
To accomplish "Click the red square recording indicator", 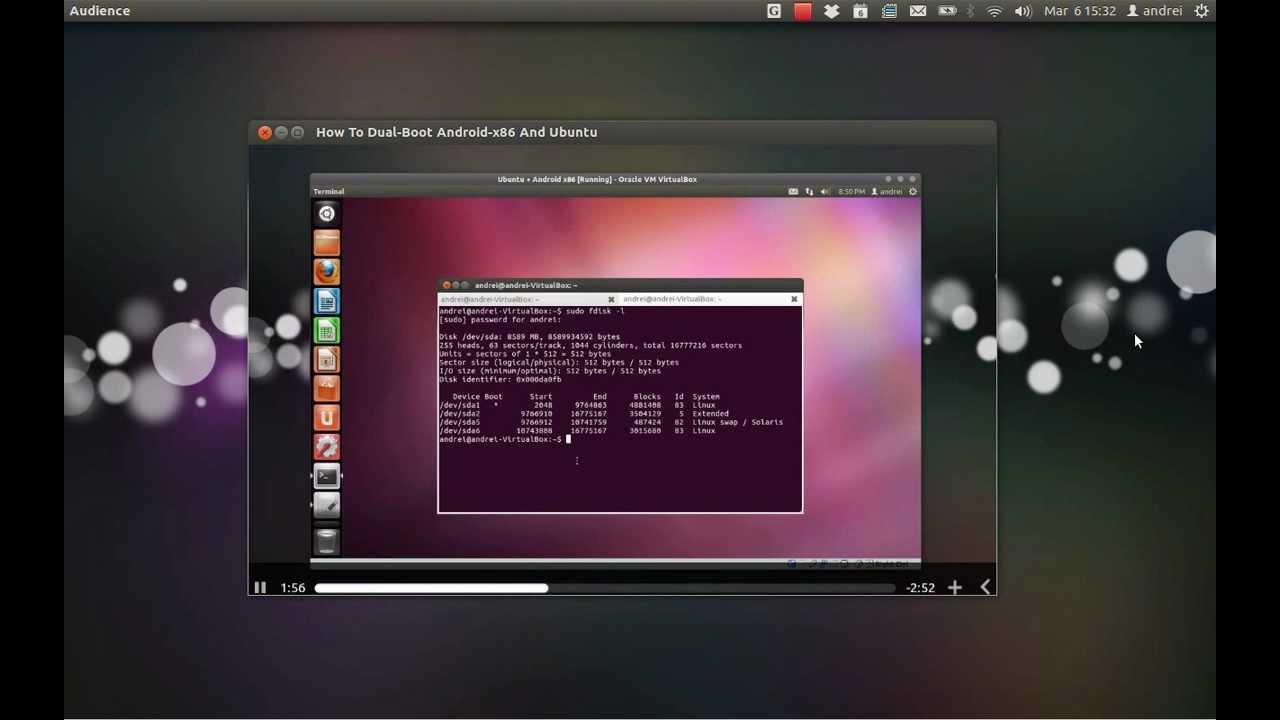I will (x=803, y=11).
